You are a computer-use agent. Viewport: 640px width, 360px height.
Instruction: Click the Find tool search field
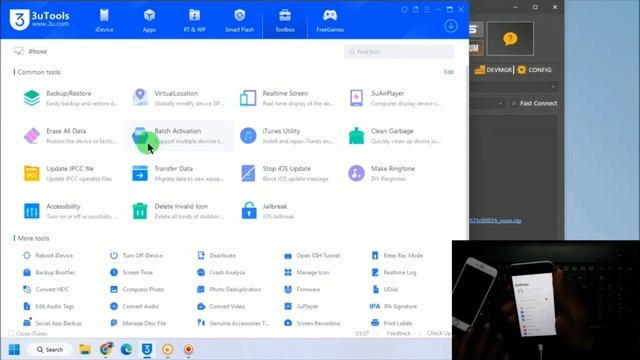pyautogui.click(x=399, y=52)
